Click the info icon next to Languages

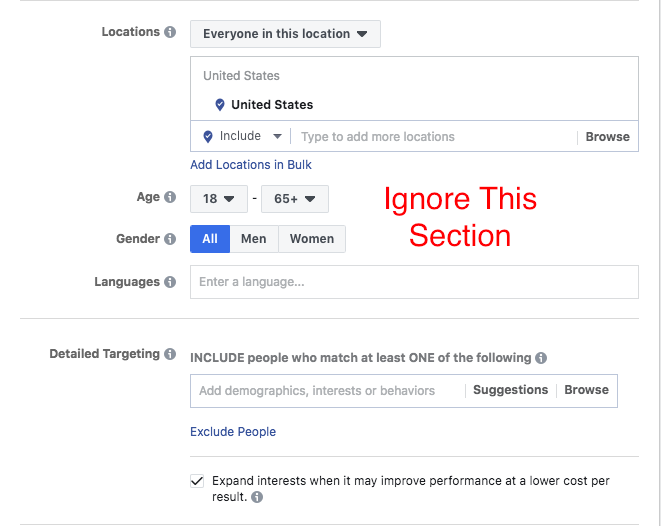[x=170, y=282]
